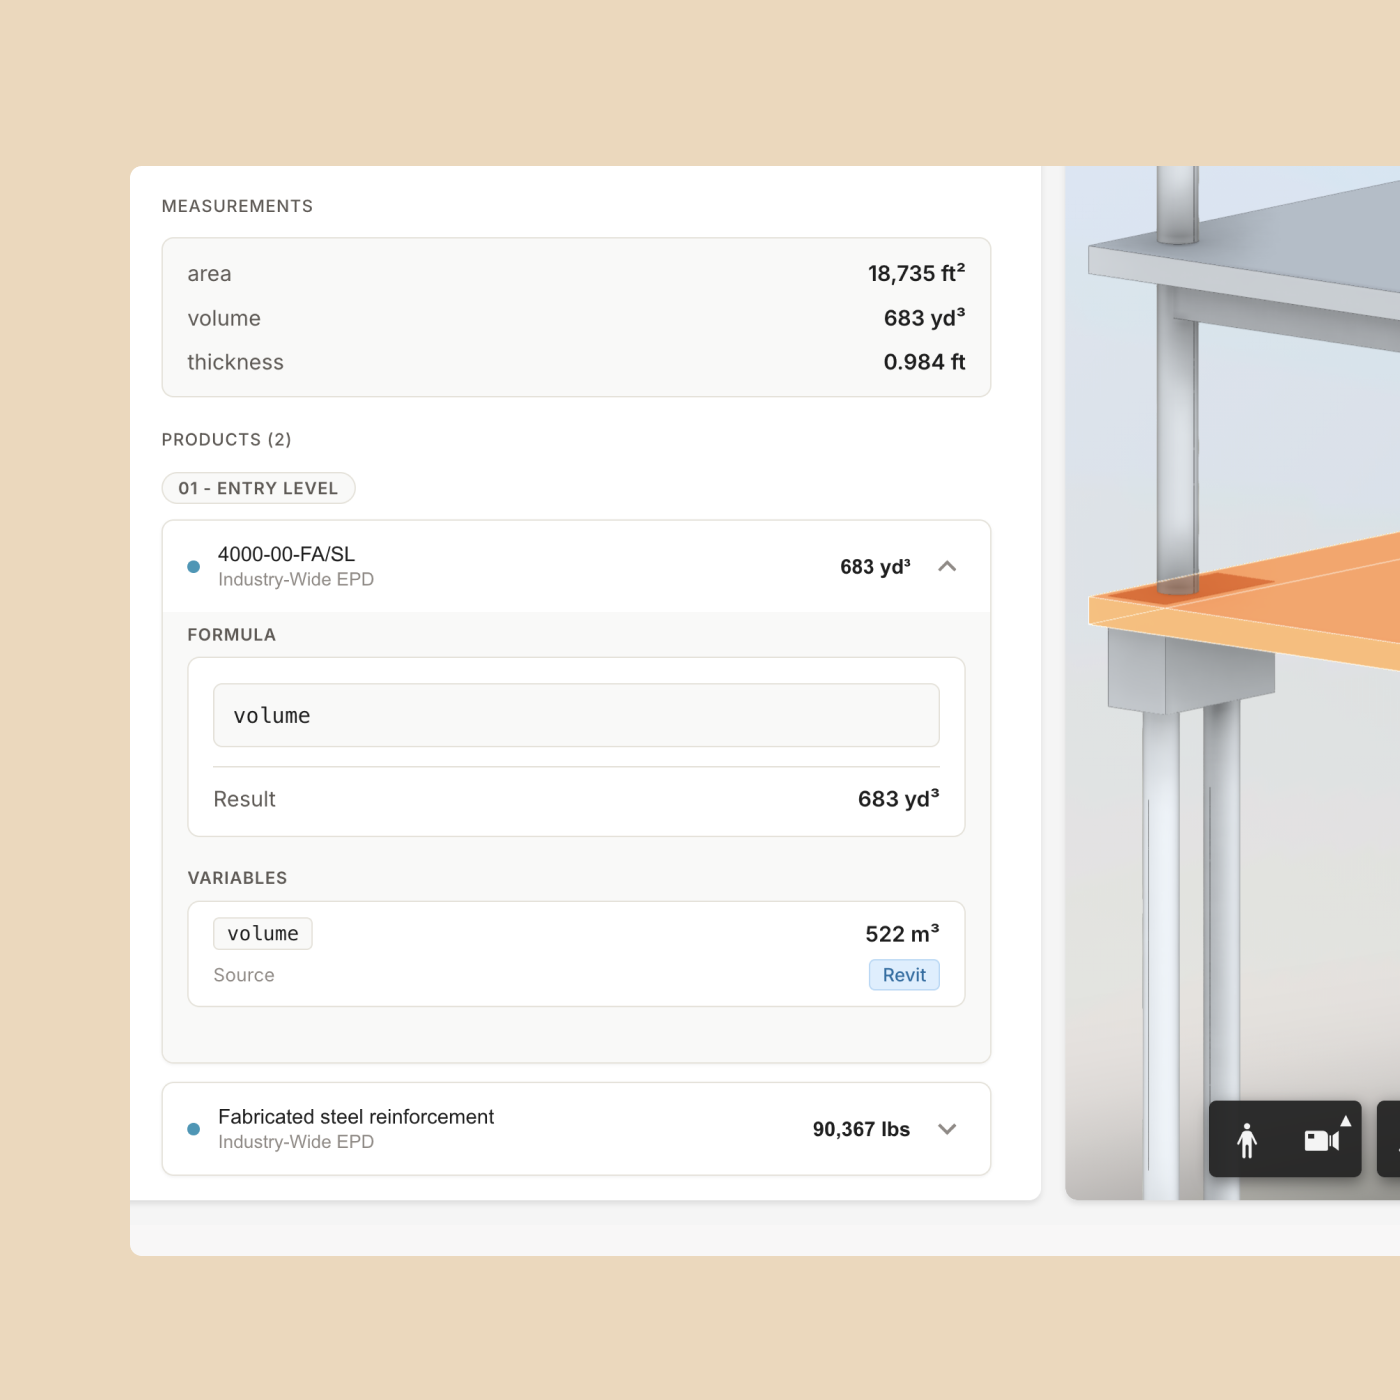Click the Result value 683 yd³
This screenshot has width=1400, height=1400.
[898, 799]
